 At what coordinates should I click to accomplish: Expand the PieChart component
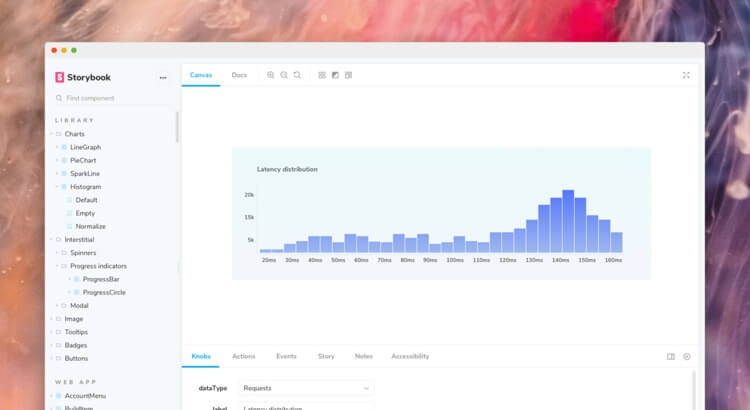[83, 160]
